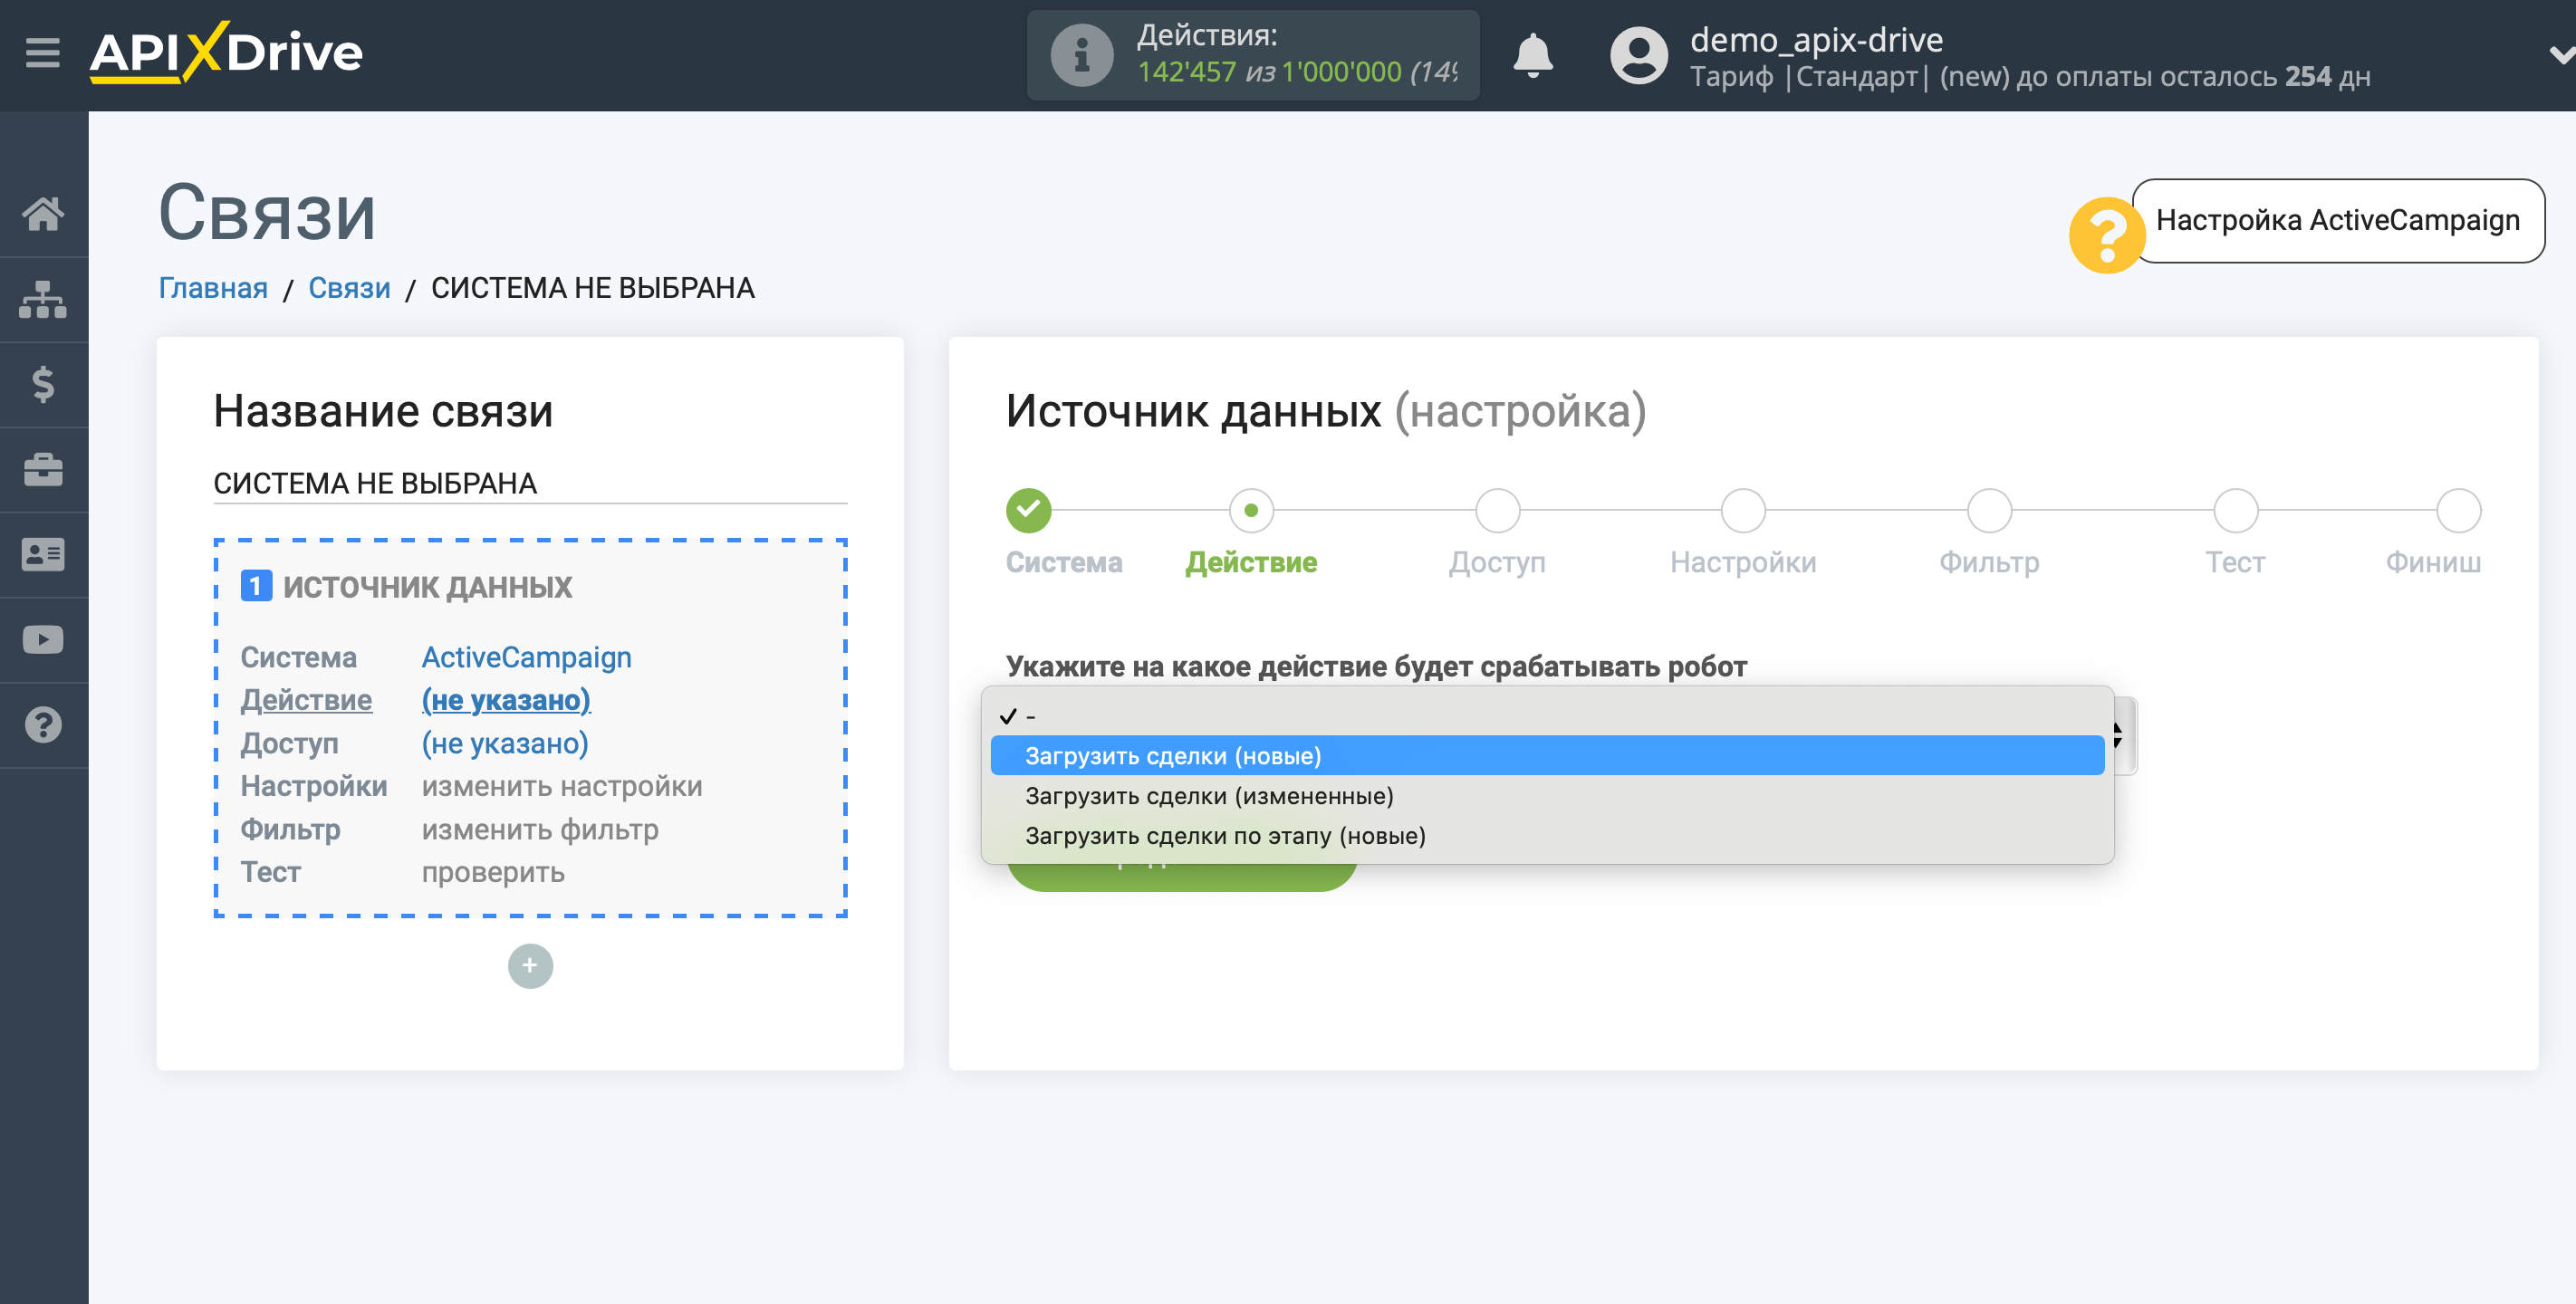Open the contact card icon in sidebar

(x=43, y=554)
